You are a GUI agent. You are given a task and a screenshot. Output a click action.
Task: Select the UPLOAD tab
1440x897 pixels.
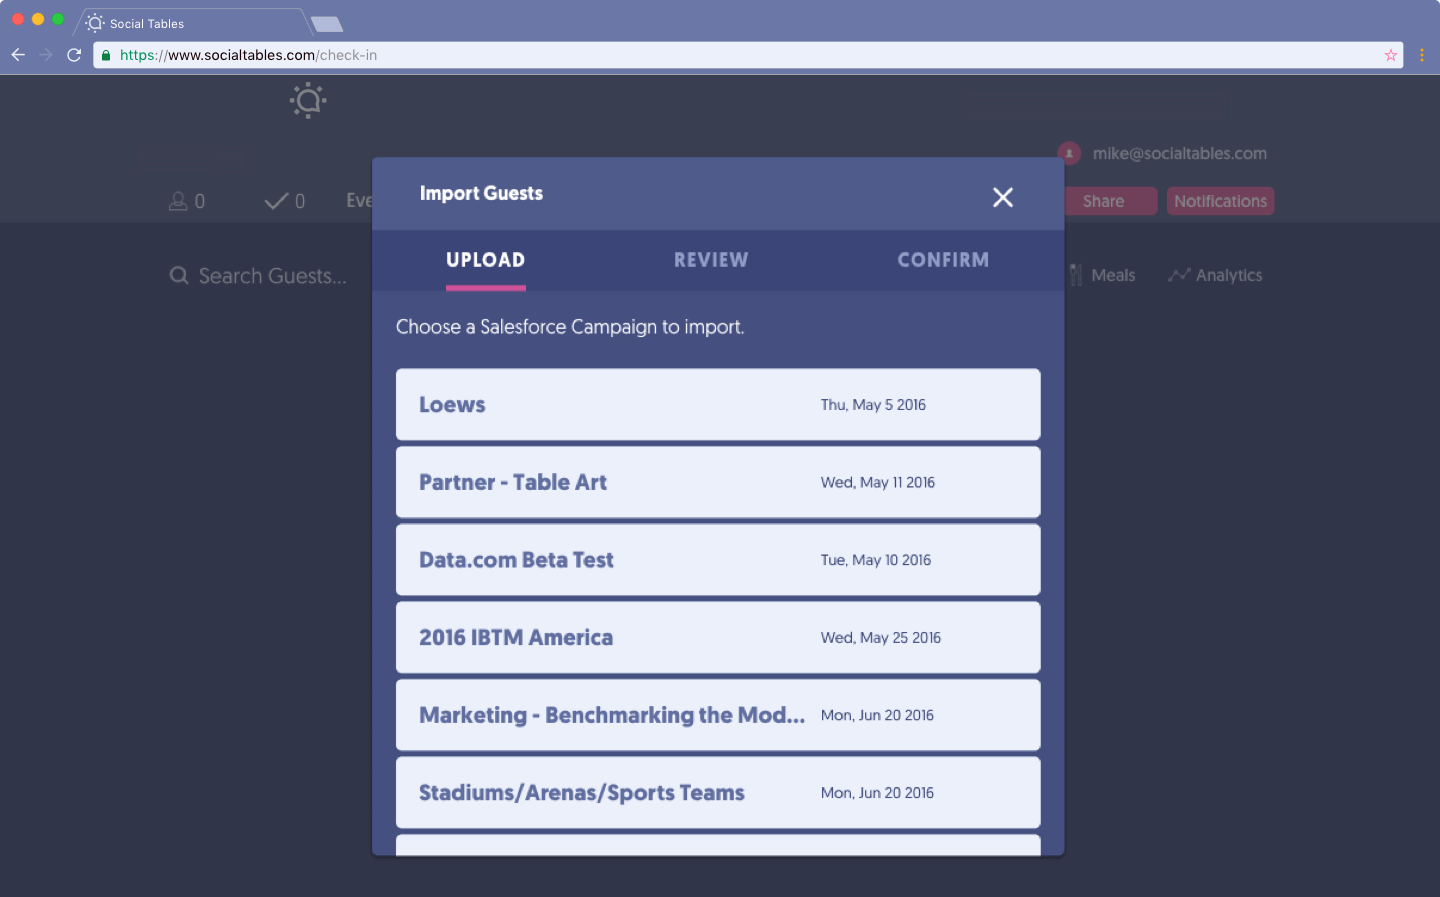click(485, 260)
